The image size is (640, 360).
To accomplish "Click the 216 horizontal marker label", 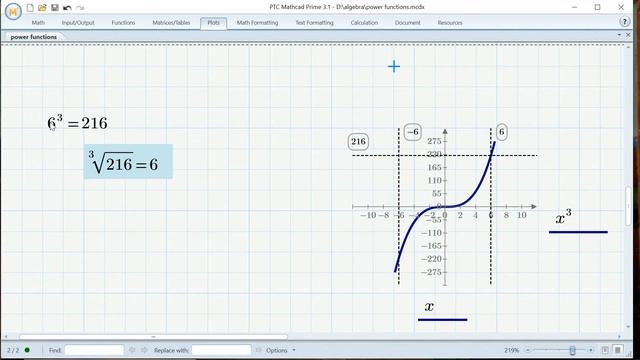I will pos(358,142).
